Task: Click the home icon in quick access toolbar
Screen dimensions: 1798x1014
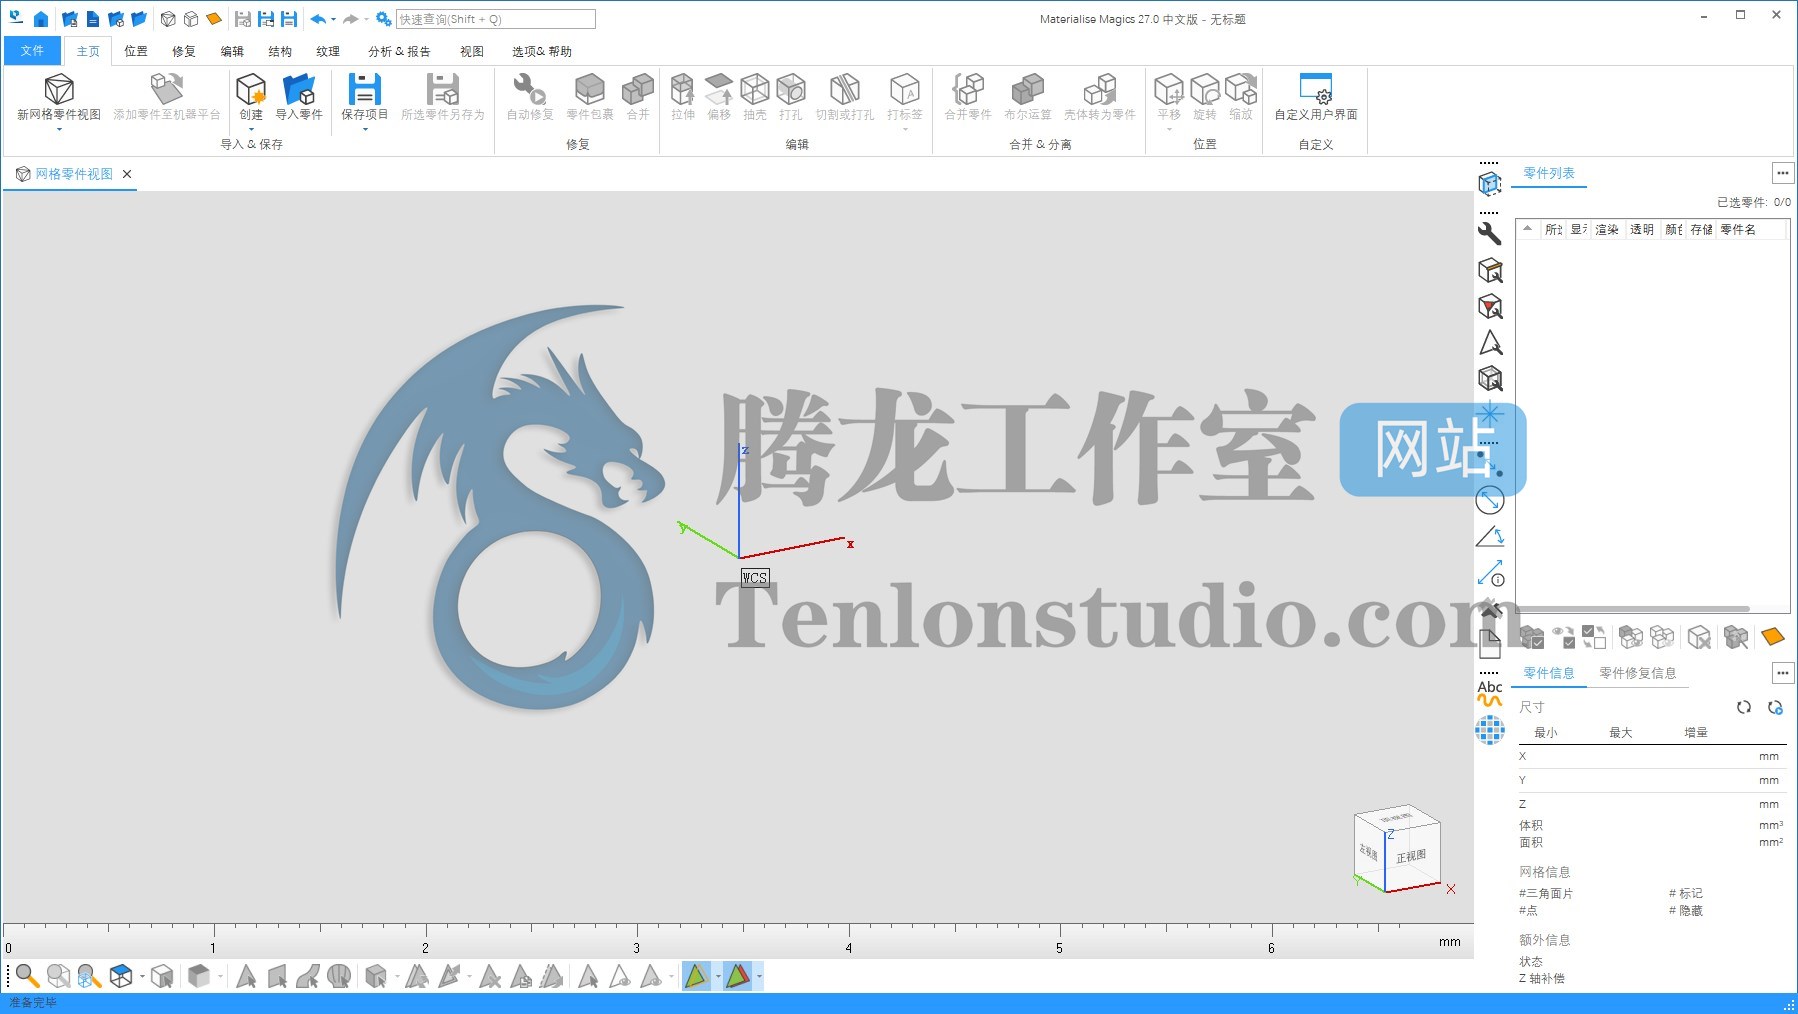Action: [x=41, y=19]
